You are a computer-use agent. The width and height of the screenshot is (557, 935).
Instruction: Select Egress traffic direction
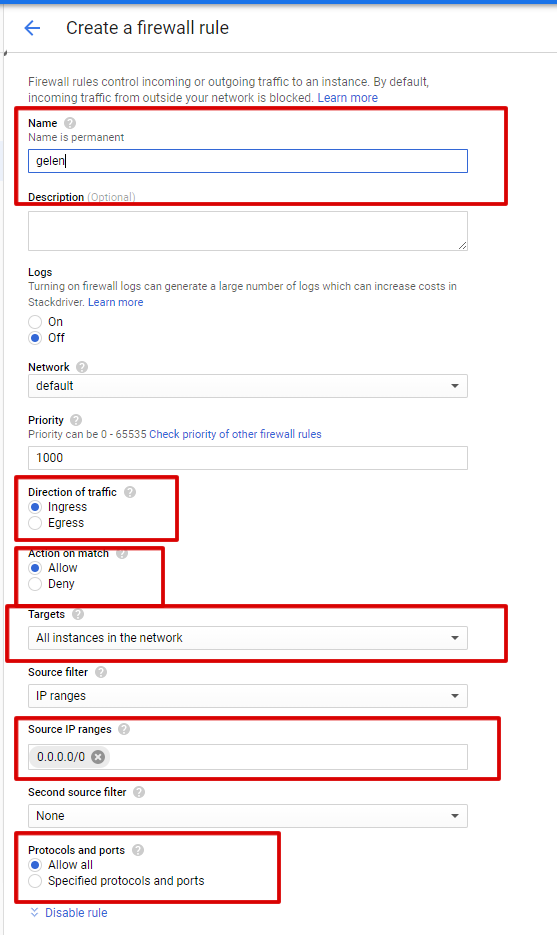pos(35,523)
